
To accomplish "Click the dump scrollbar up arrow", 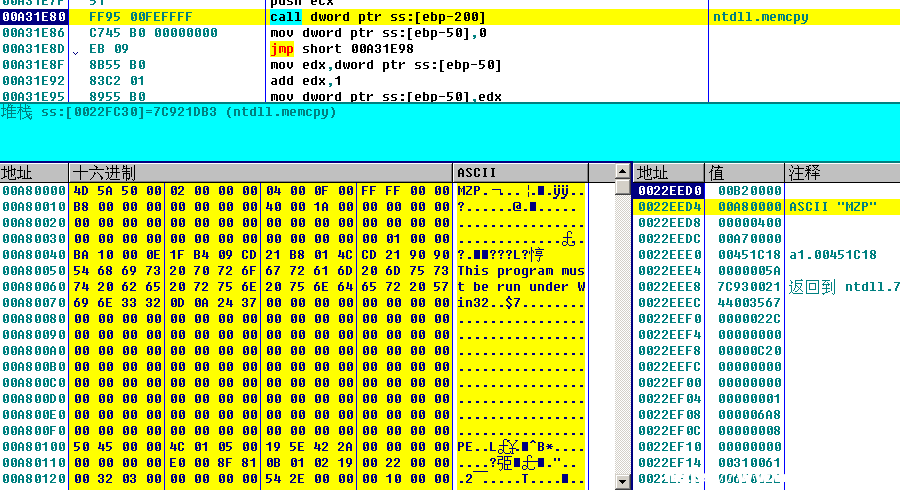I will pyautogui.click(x=622, y=171).
